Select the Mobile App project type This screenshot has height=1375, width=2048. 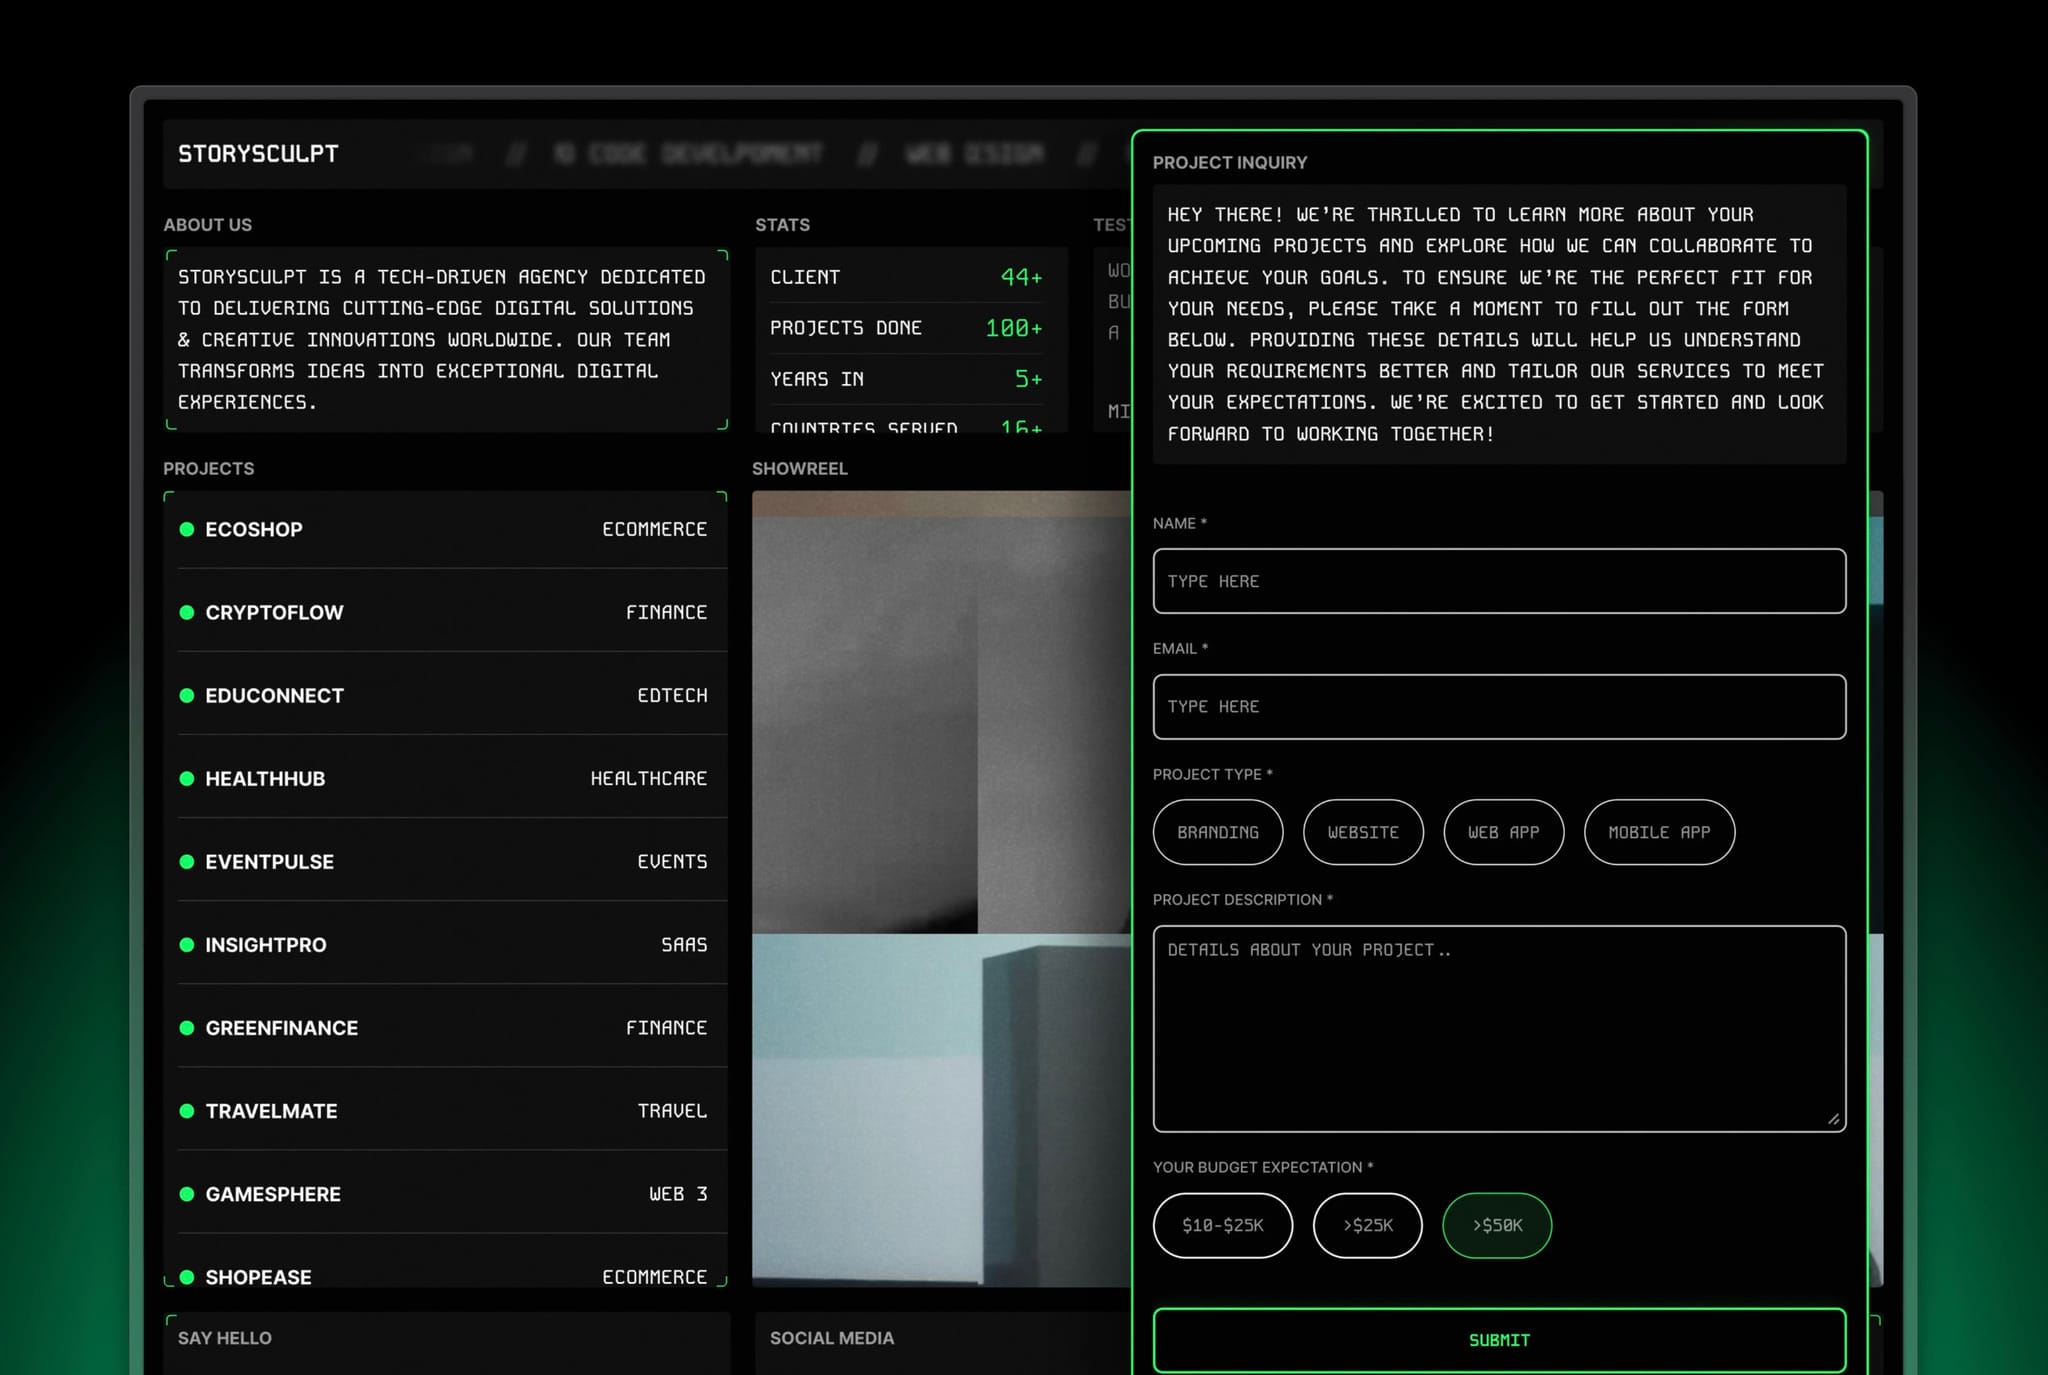pyautogui.click(x=1659, y=832)
